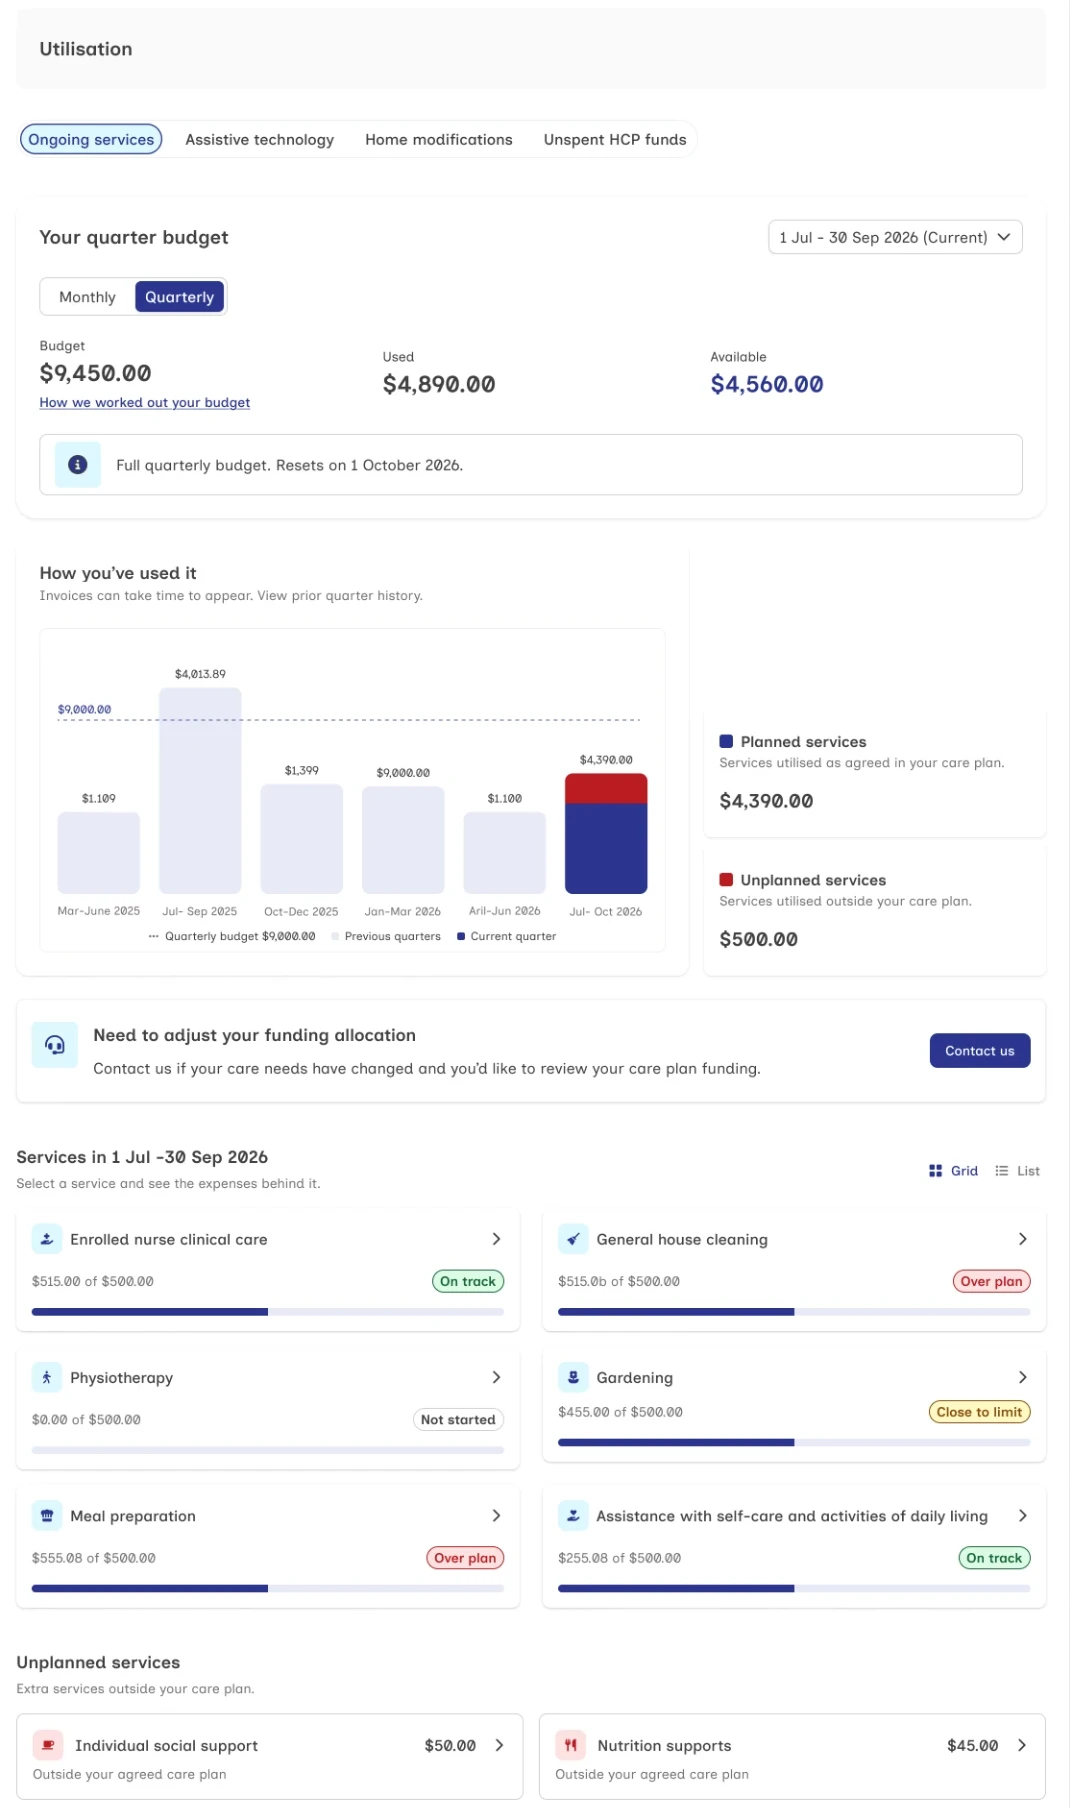This screenshot has height=1808, width=1070.
Task: Click the $45.00 Nutrition supports amount
Action: pyautogui.click(x=973, y=1745)
